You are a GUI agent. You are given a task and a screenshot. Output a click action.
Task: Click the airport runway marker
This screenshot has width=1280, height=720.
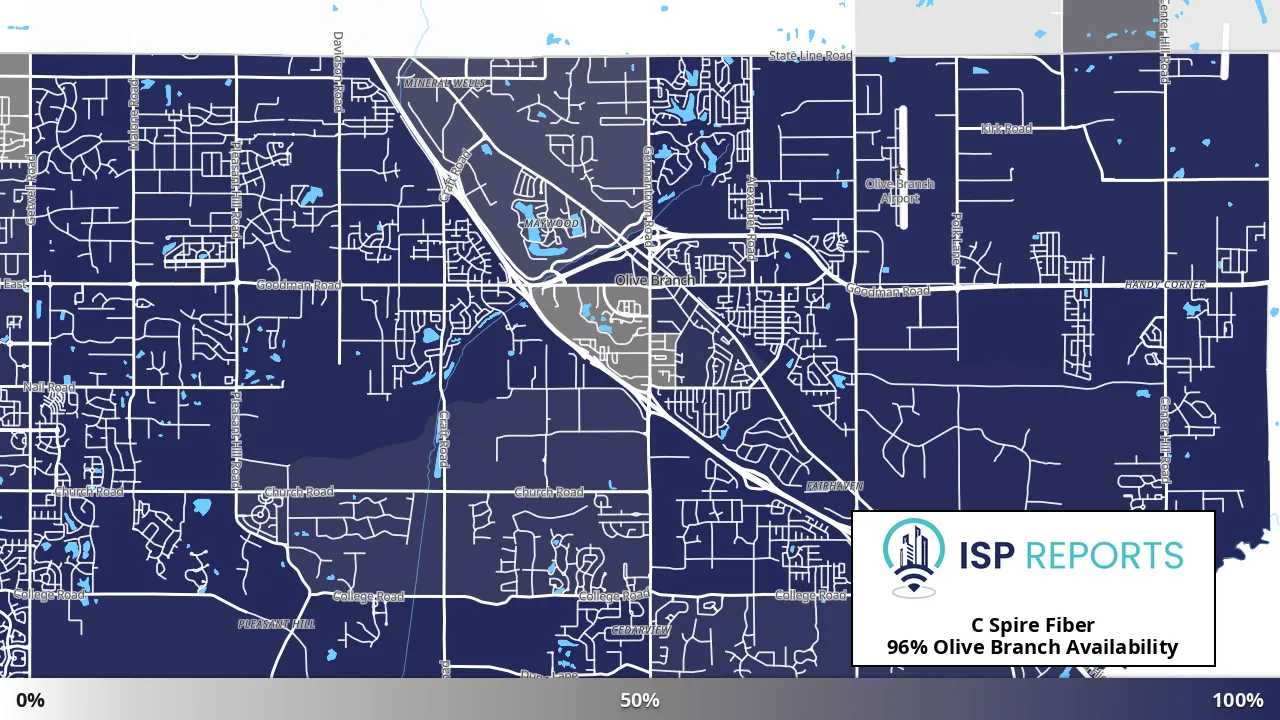[902, 167]
